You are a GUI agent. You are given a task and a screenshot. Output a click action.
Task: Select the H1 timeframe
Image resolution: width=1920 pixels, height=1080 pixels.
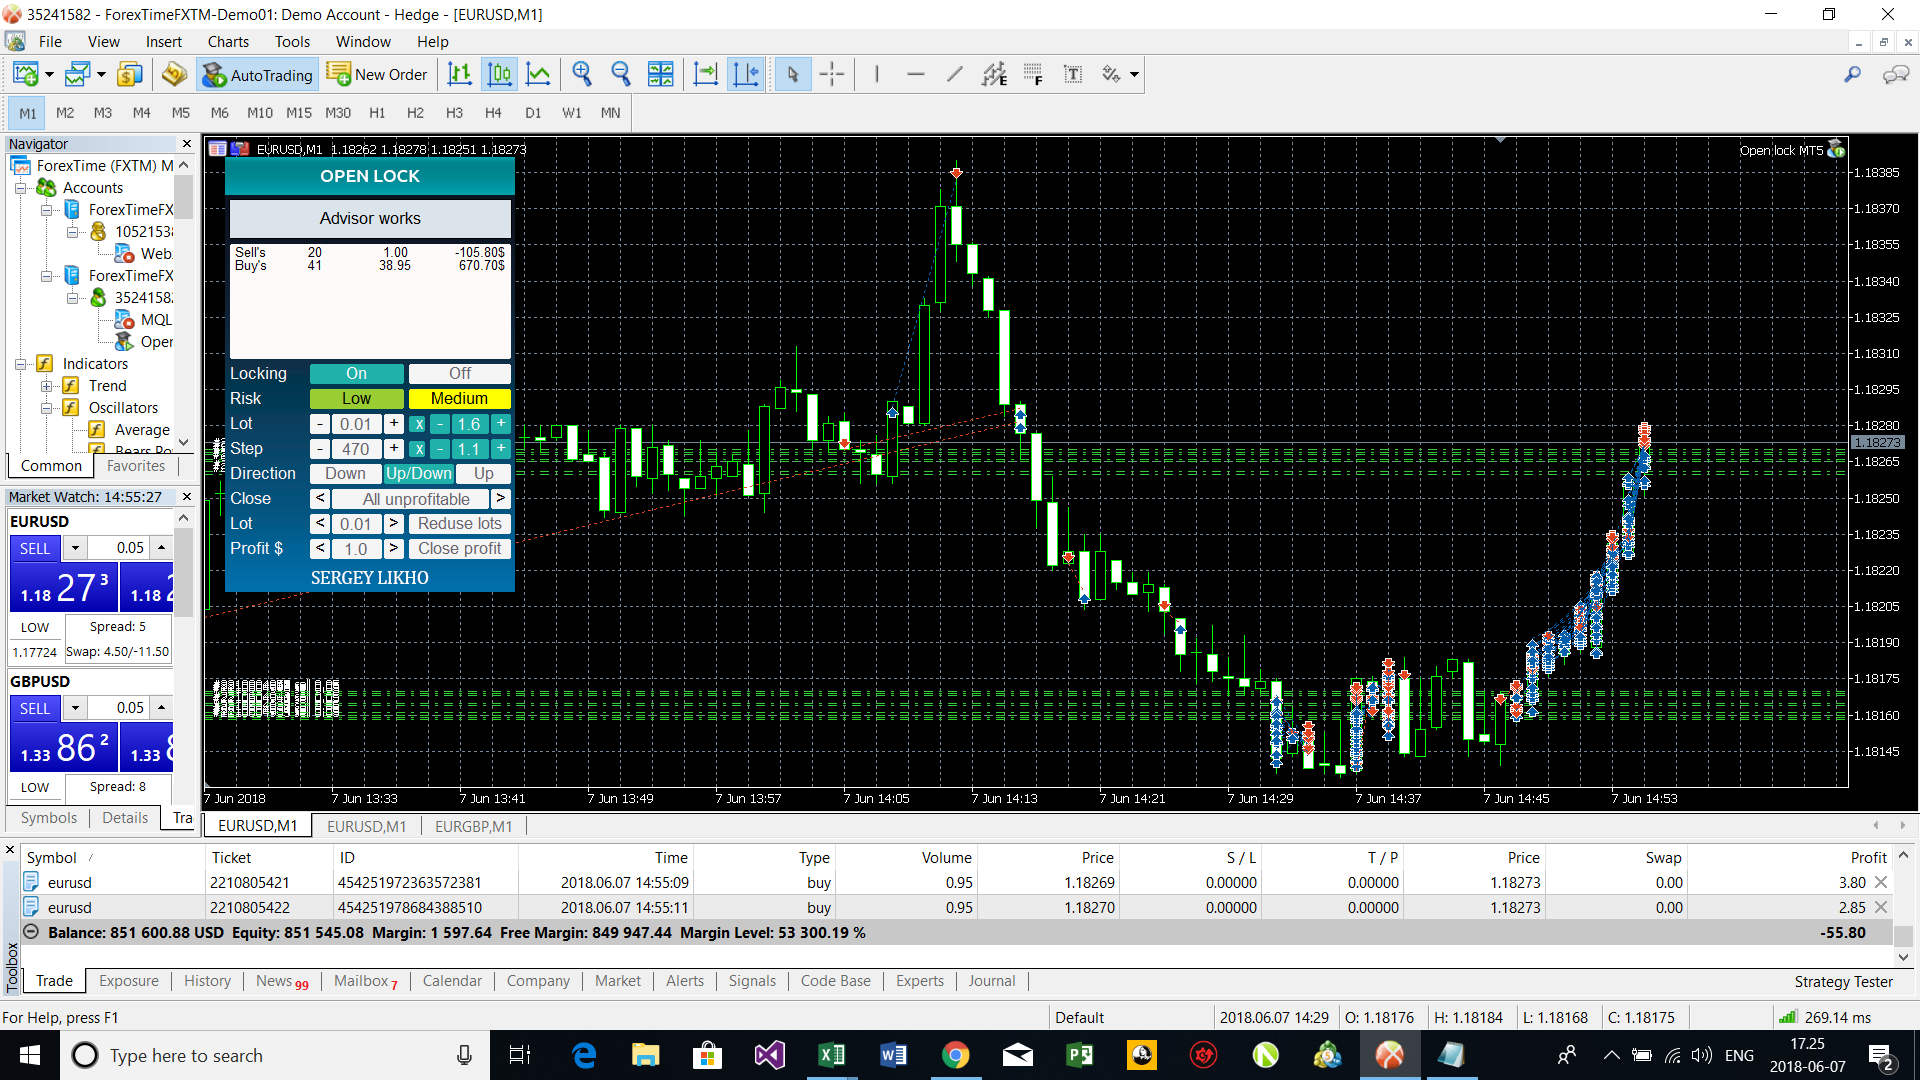coord(377,113)
